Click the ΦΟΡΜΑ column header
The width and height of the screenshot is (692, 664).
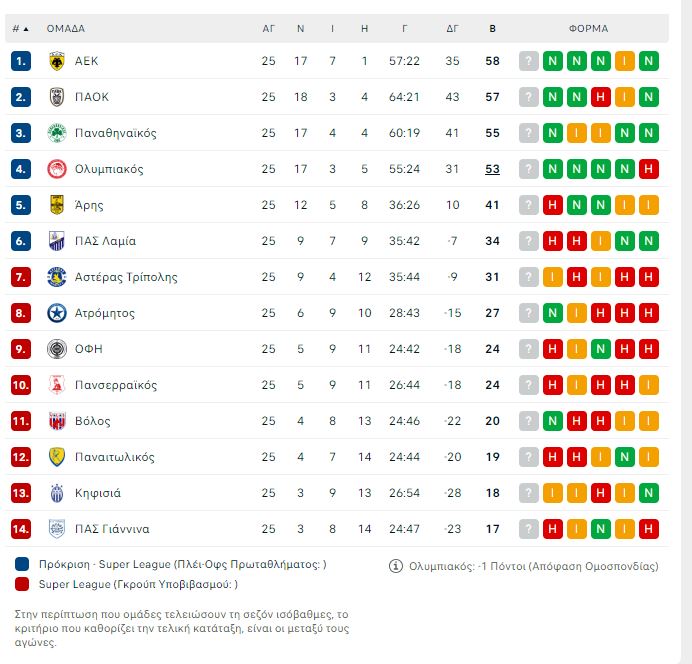click(588, 29)
